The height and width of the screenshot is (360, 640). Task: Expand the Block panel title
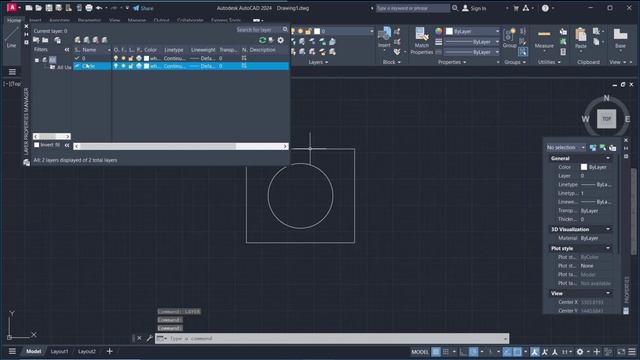point(391,62)
